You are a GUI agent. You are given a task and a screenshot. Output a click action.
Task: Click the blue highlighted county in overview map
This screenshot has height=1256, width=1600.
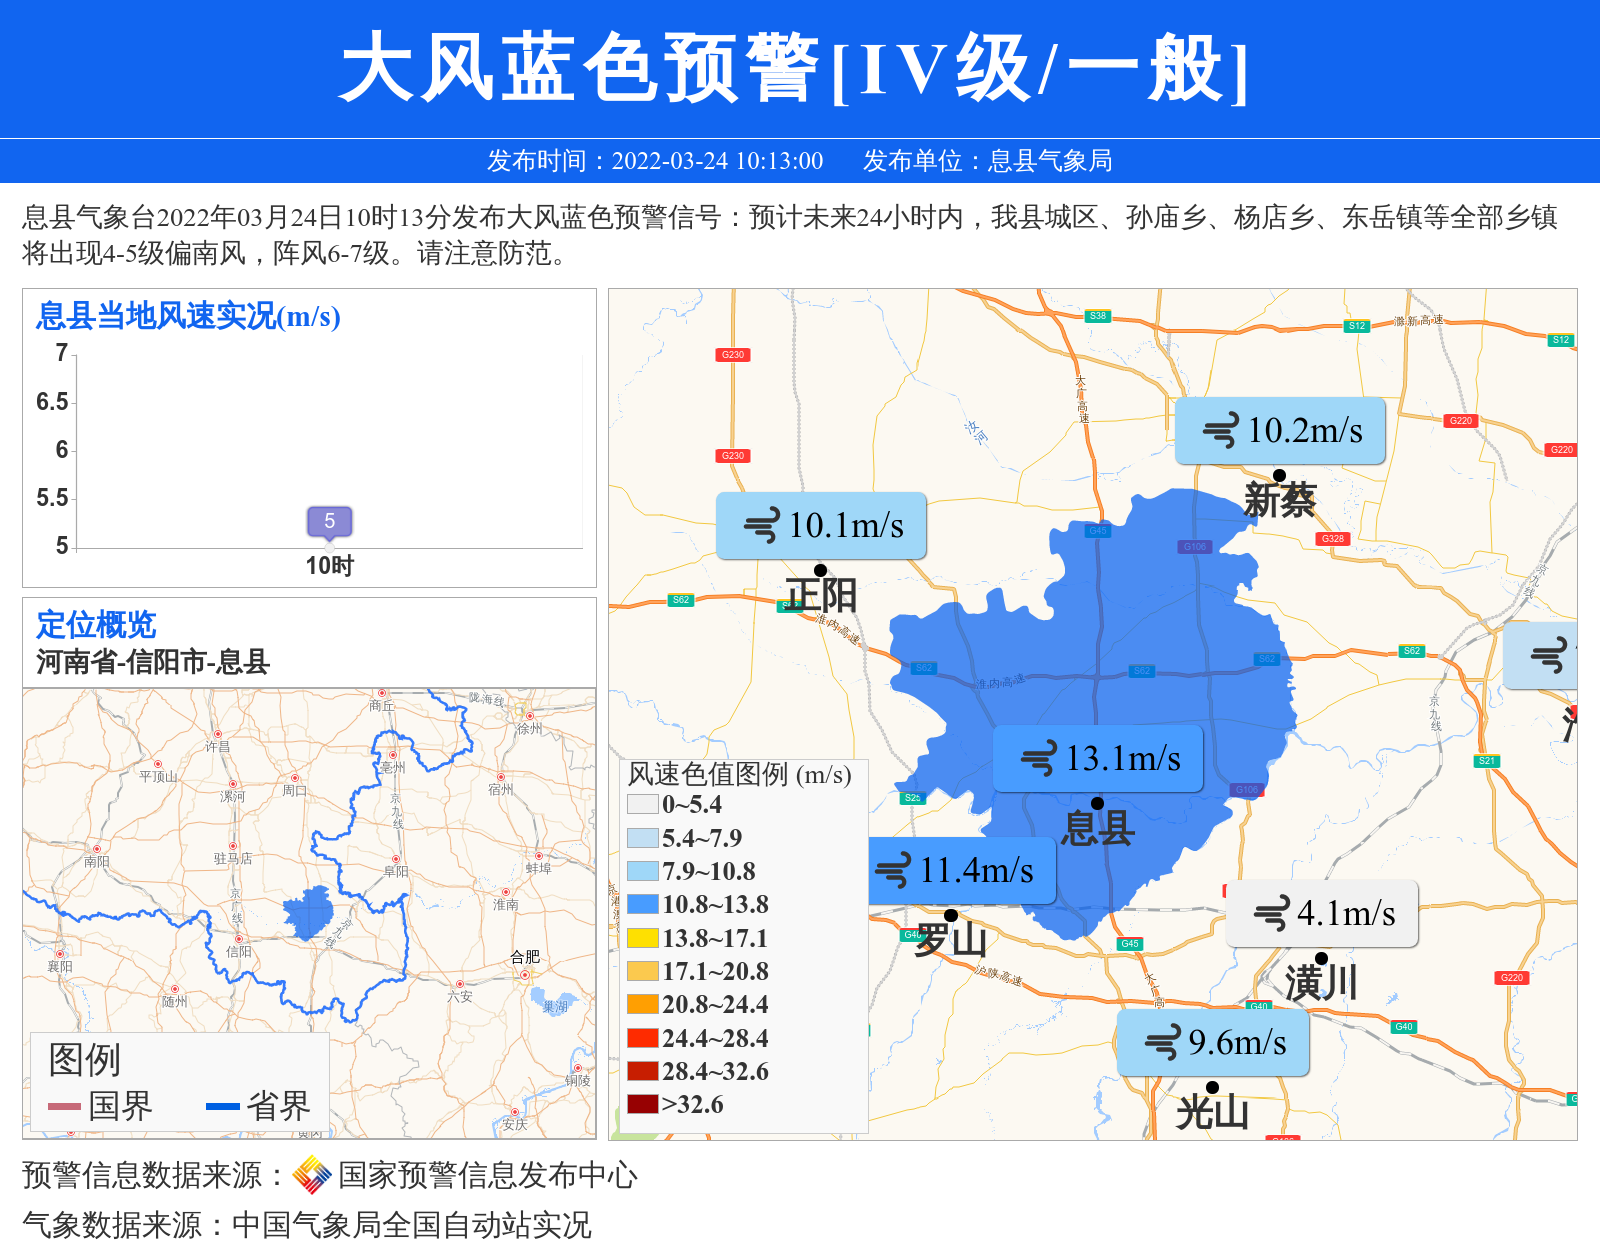click(309, 912)
